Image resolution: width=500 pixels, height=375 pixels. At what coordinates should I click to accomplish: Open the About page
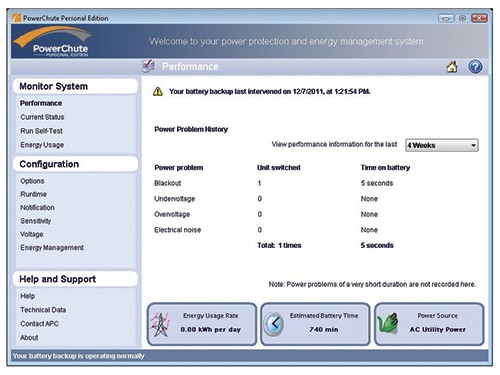click(x=29, y=338)
